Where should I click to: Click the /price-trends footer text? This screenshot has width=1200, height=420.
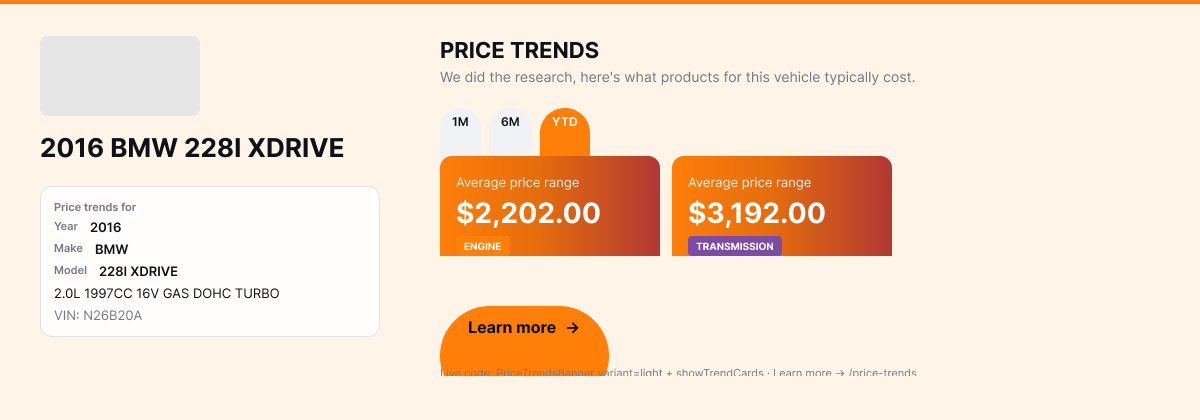tap(882, 373)
